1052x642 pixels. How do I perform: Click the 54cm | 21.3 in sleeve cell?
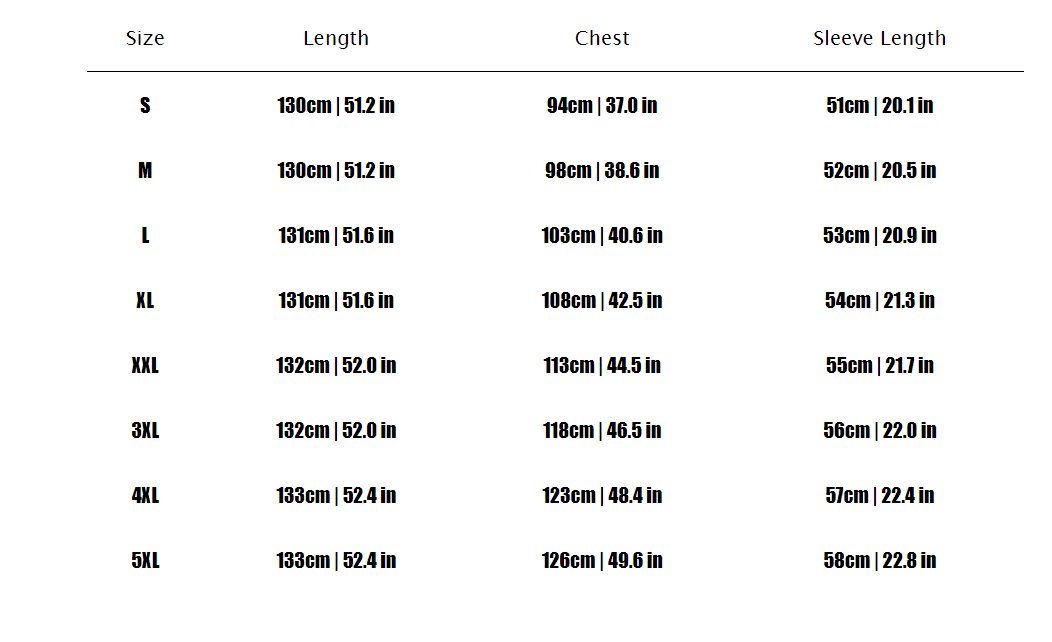pos(879,300)
